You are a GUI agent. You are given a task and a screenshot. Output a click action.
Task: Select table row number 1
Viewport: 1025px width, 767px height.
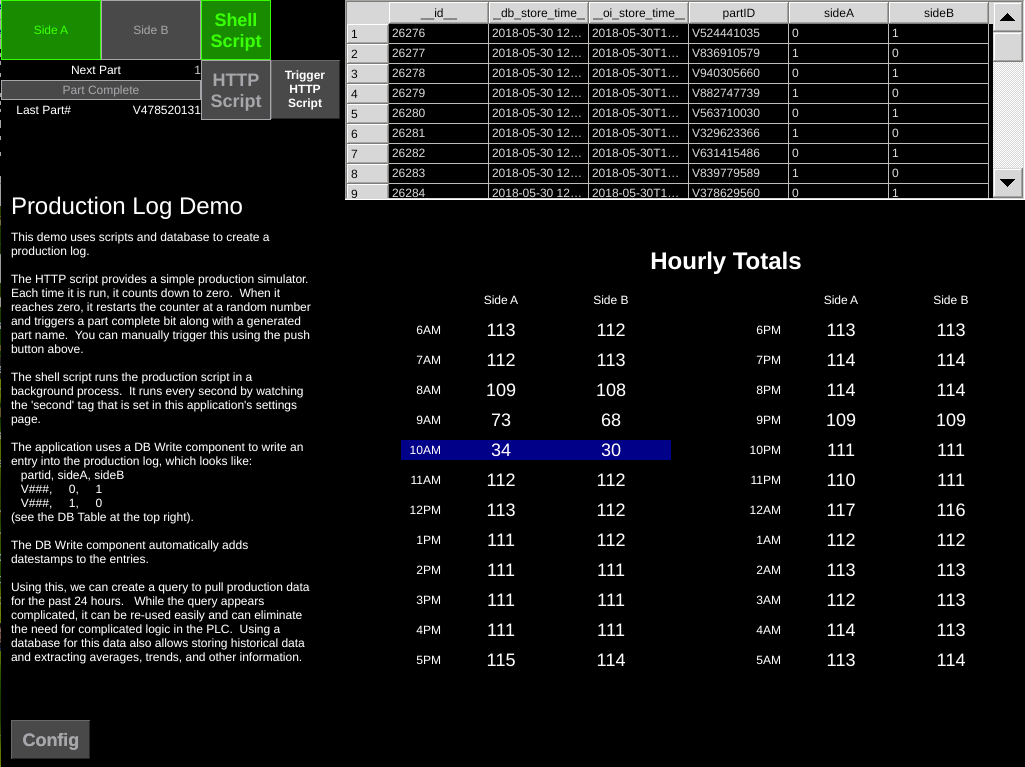(367, 33)
